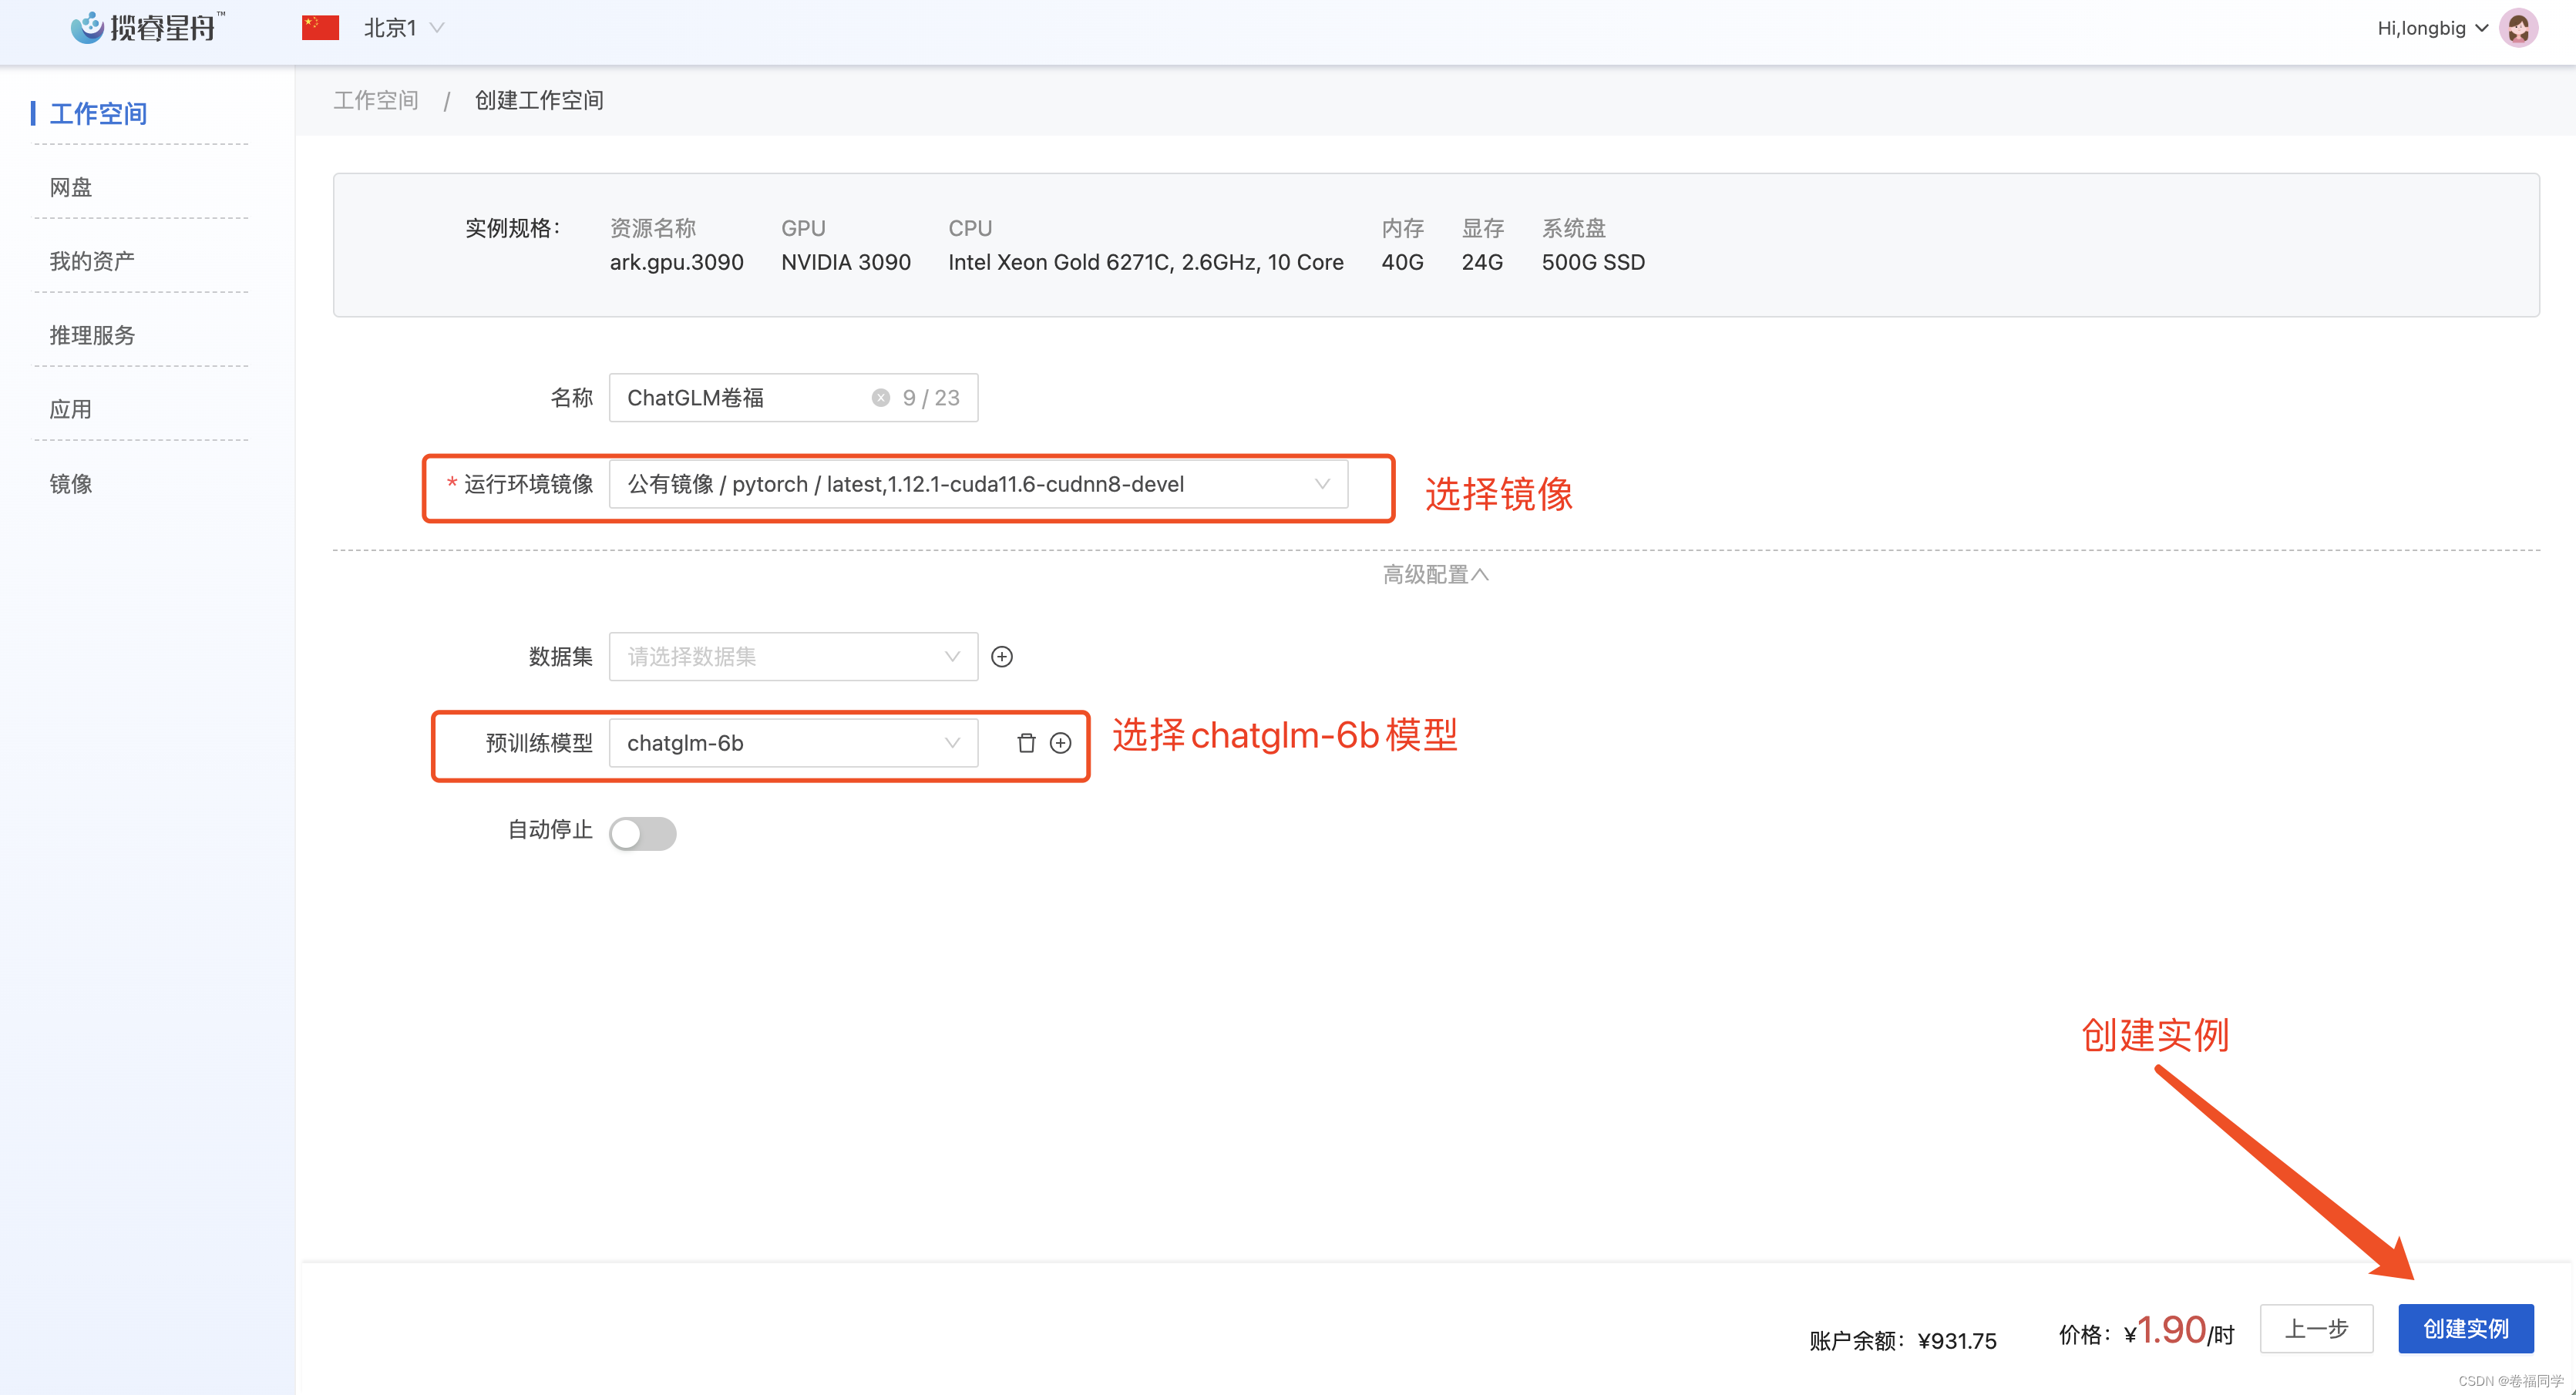
Task: Open 镜像 in the sidebar
Action: (71, 484)
